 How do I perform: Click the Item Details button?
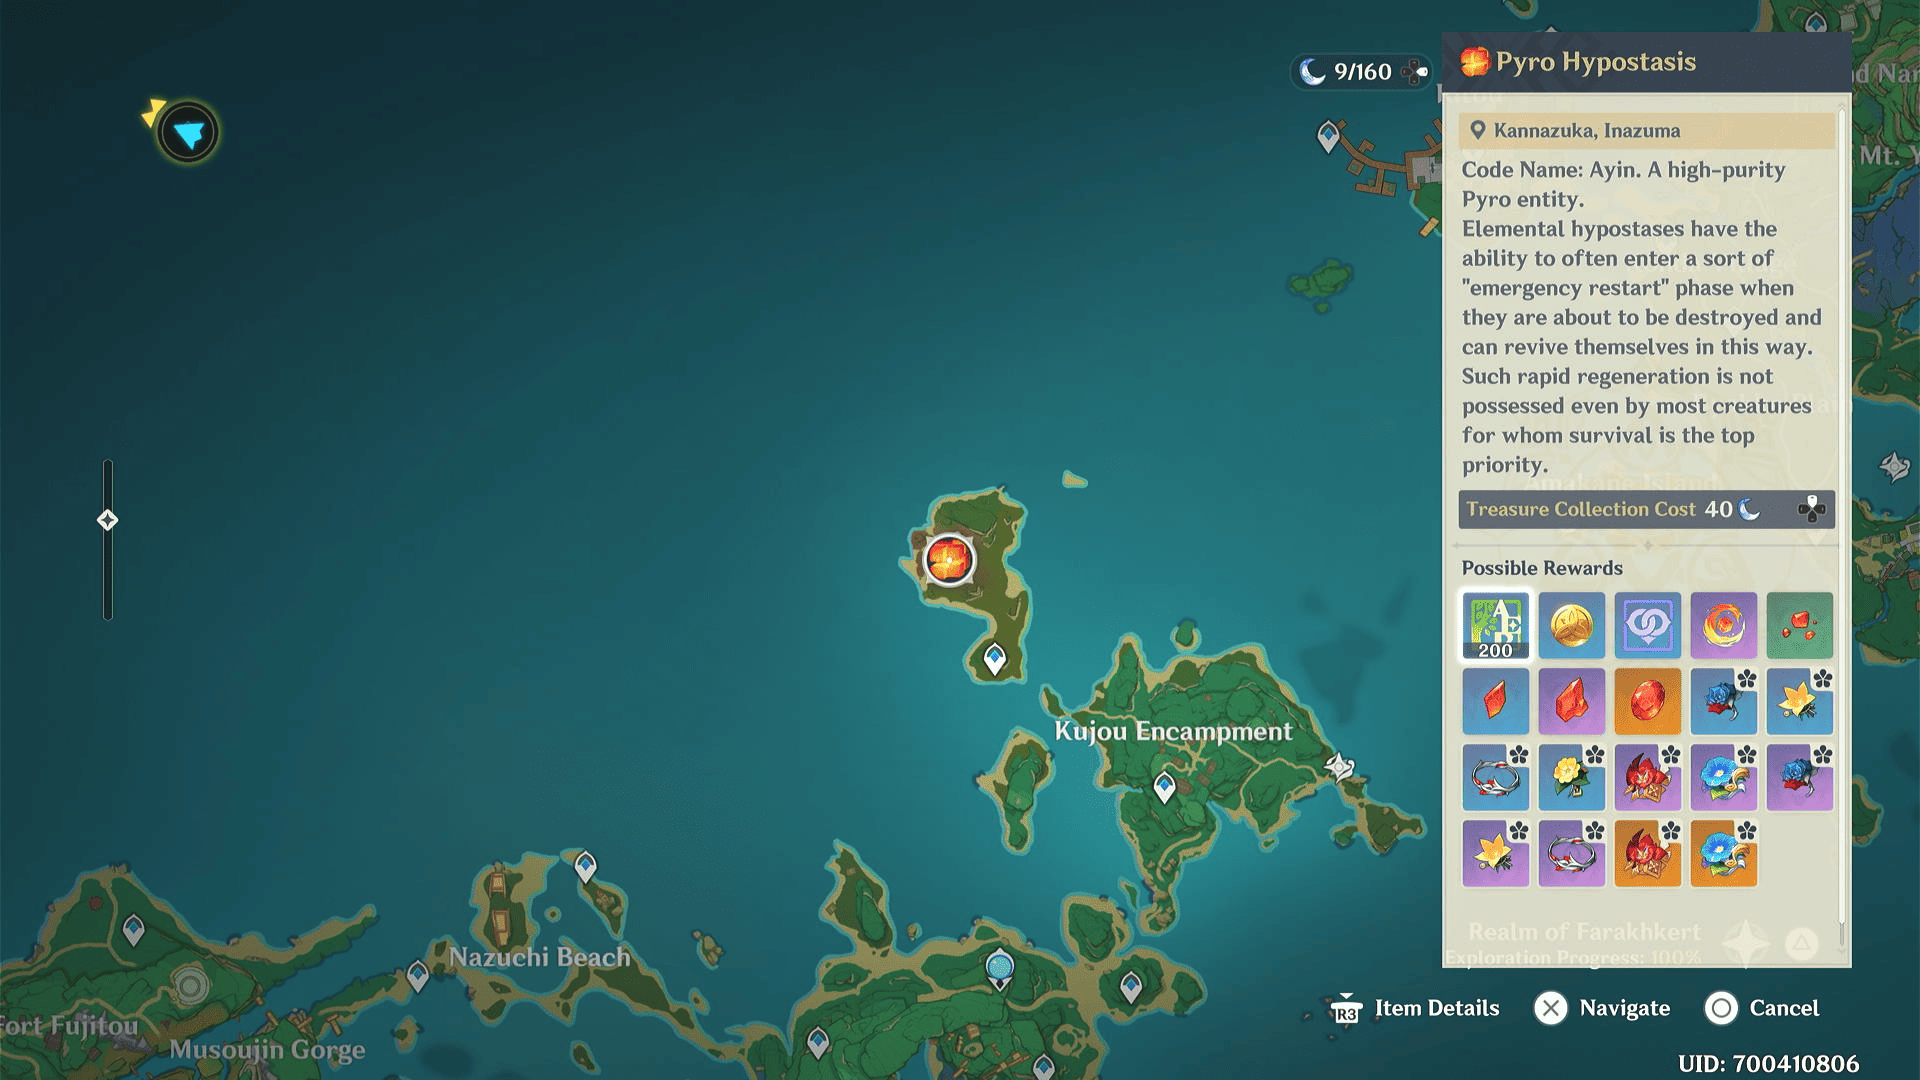click(x=1436, y=1008)
